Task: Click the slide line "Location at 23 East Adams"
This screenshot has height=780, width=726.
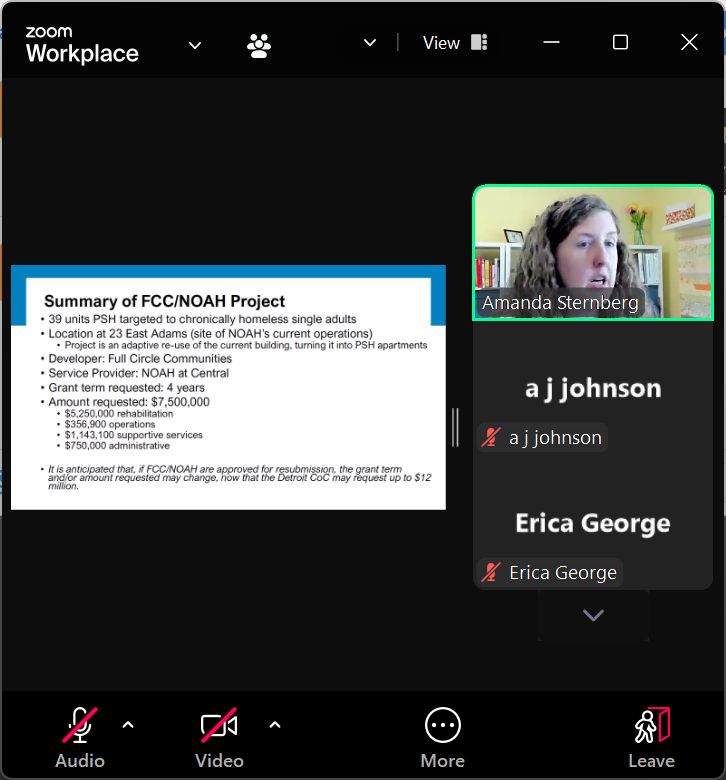Action: tap(210, 333)
